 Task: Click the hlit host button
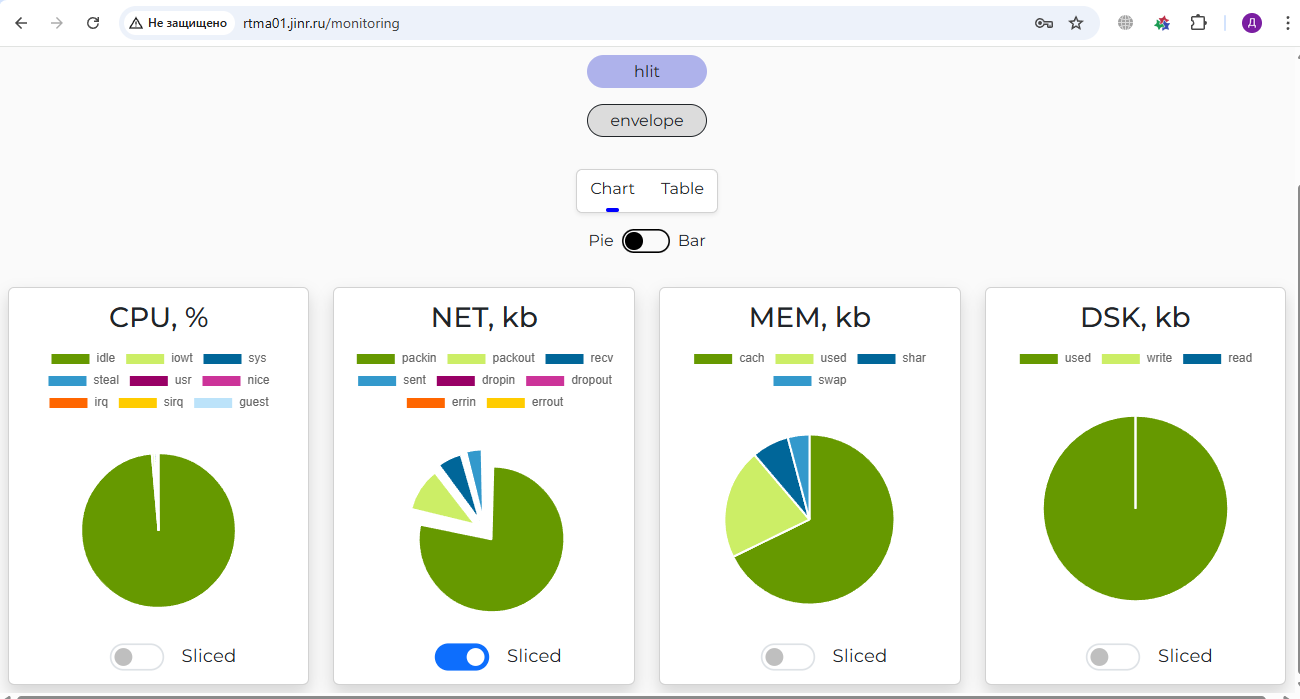[x=647, y=72]
